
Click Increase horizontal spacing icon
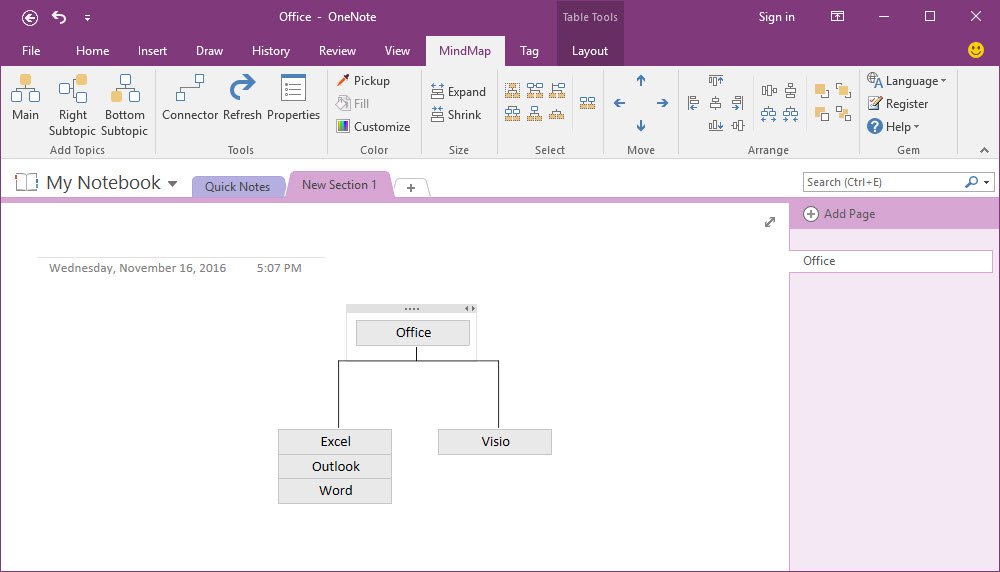(x=768, y=114)
